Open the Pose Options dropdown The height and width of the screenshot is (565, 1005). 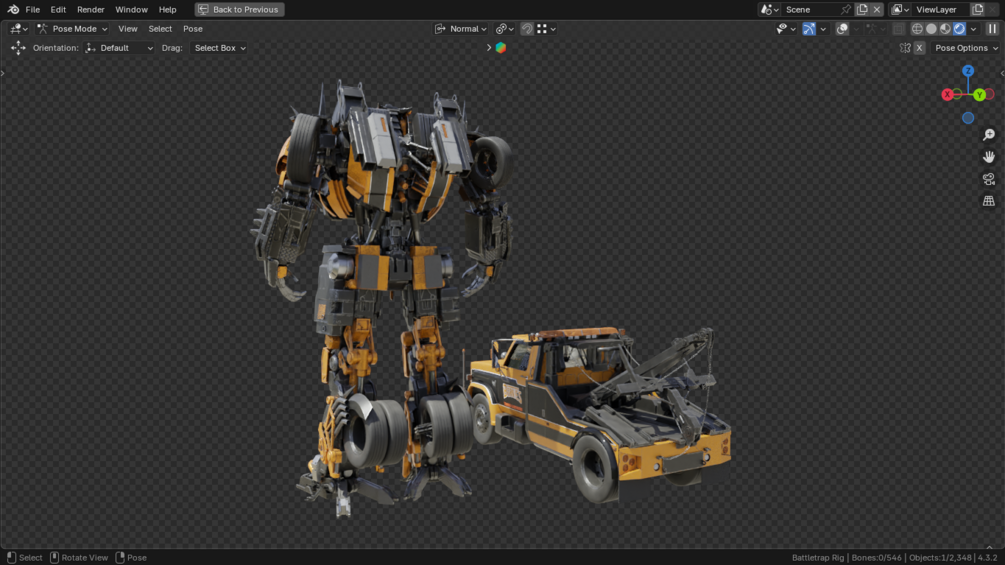point(966,48)
